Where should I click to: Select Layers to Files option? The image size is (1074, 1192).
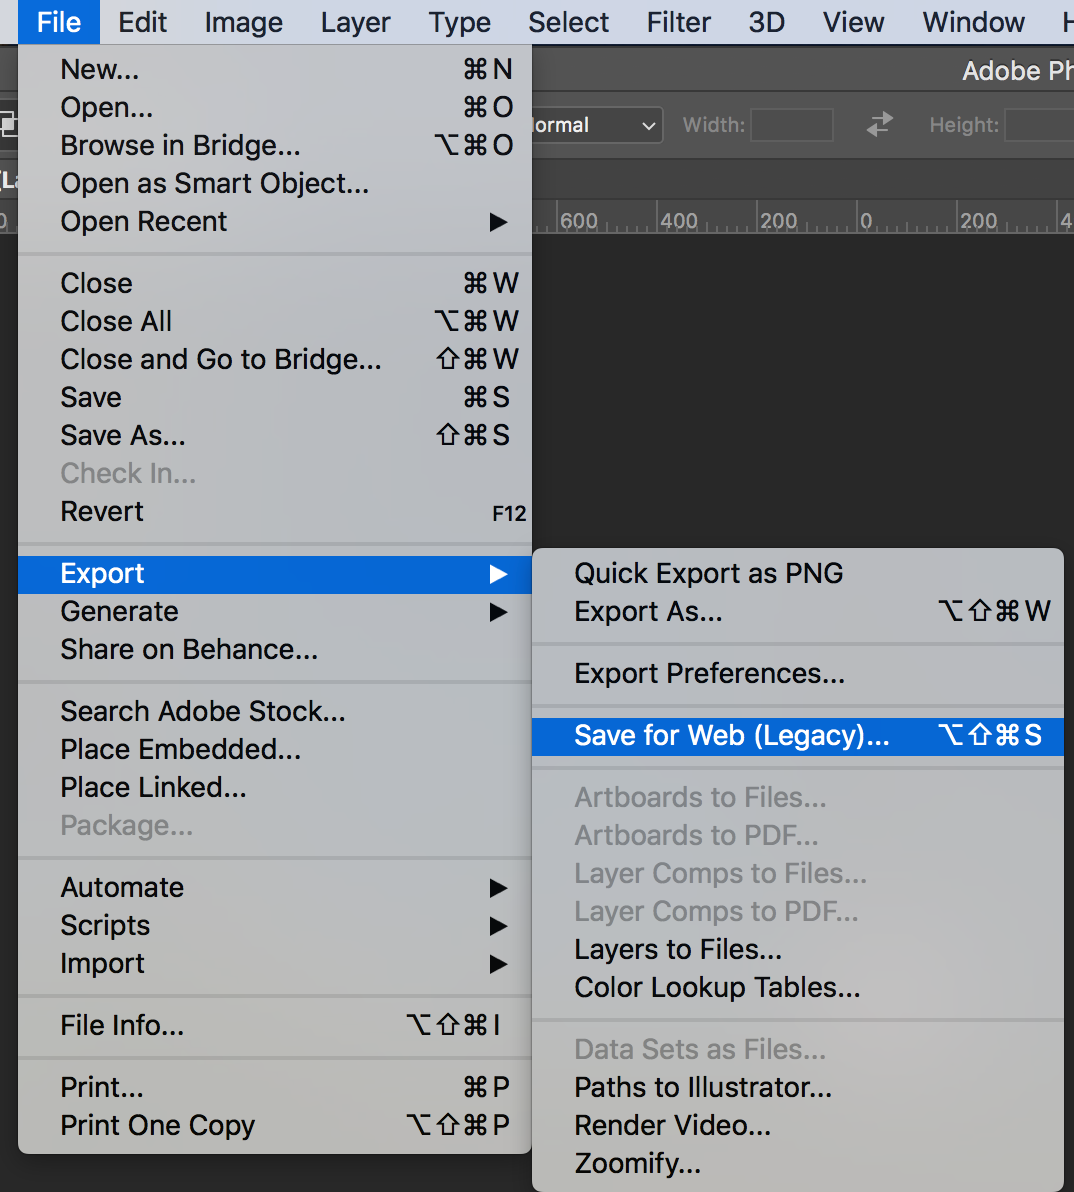point(678,950)
